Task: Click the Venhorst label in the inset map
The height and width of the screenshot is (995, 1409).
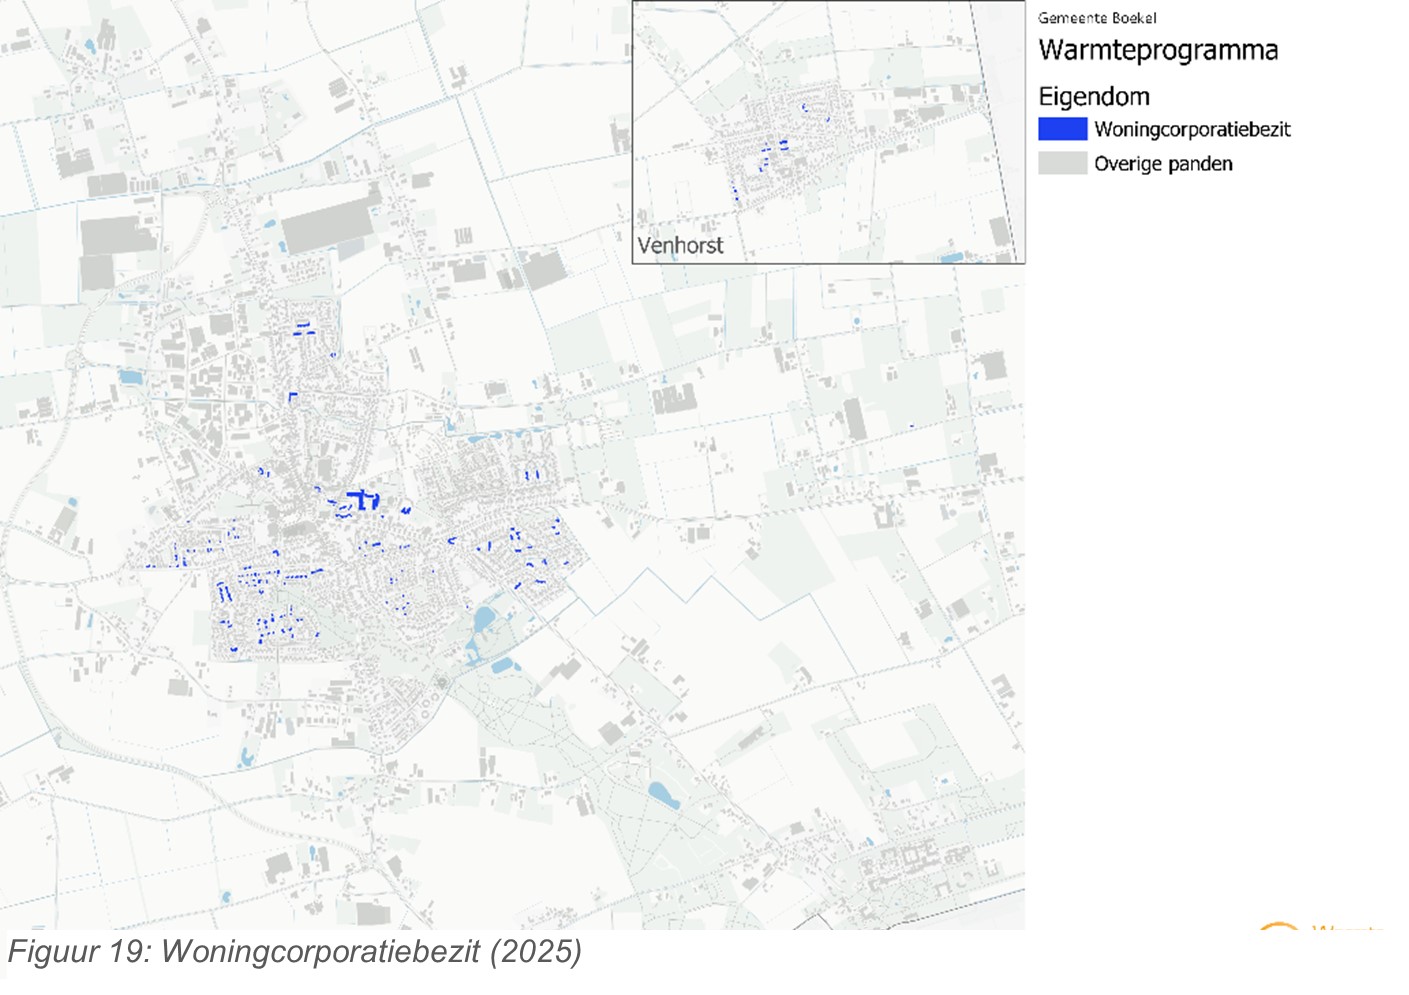Action: coord(680,245)
